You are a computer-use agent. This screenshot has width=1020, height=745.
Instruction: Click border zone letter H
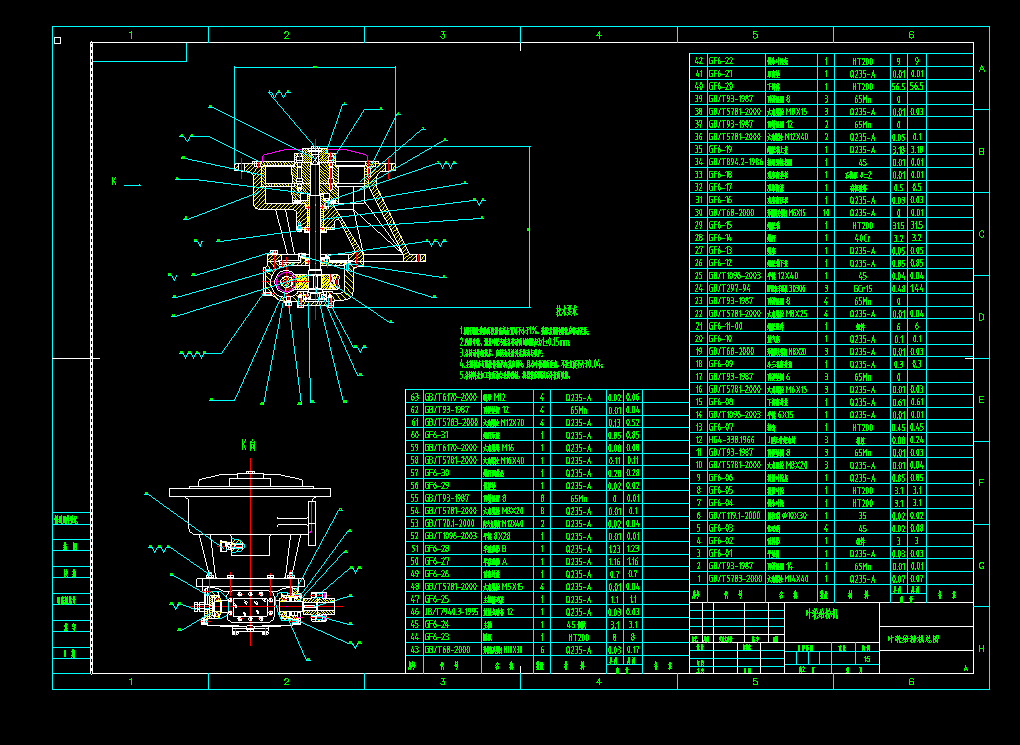pos(982,649)
